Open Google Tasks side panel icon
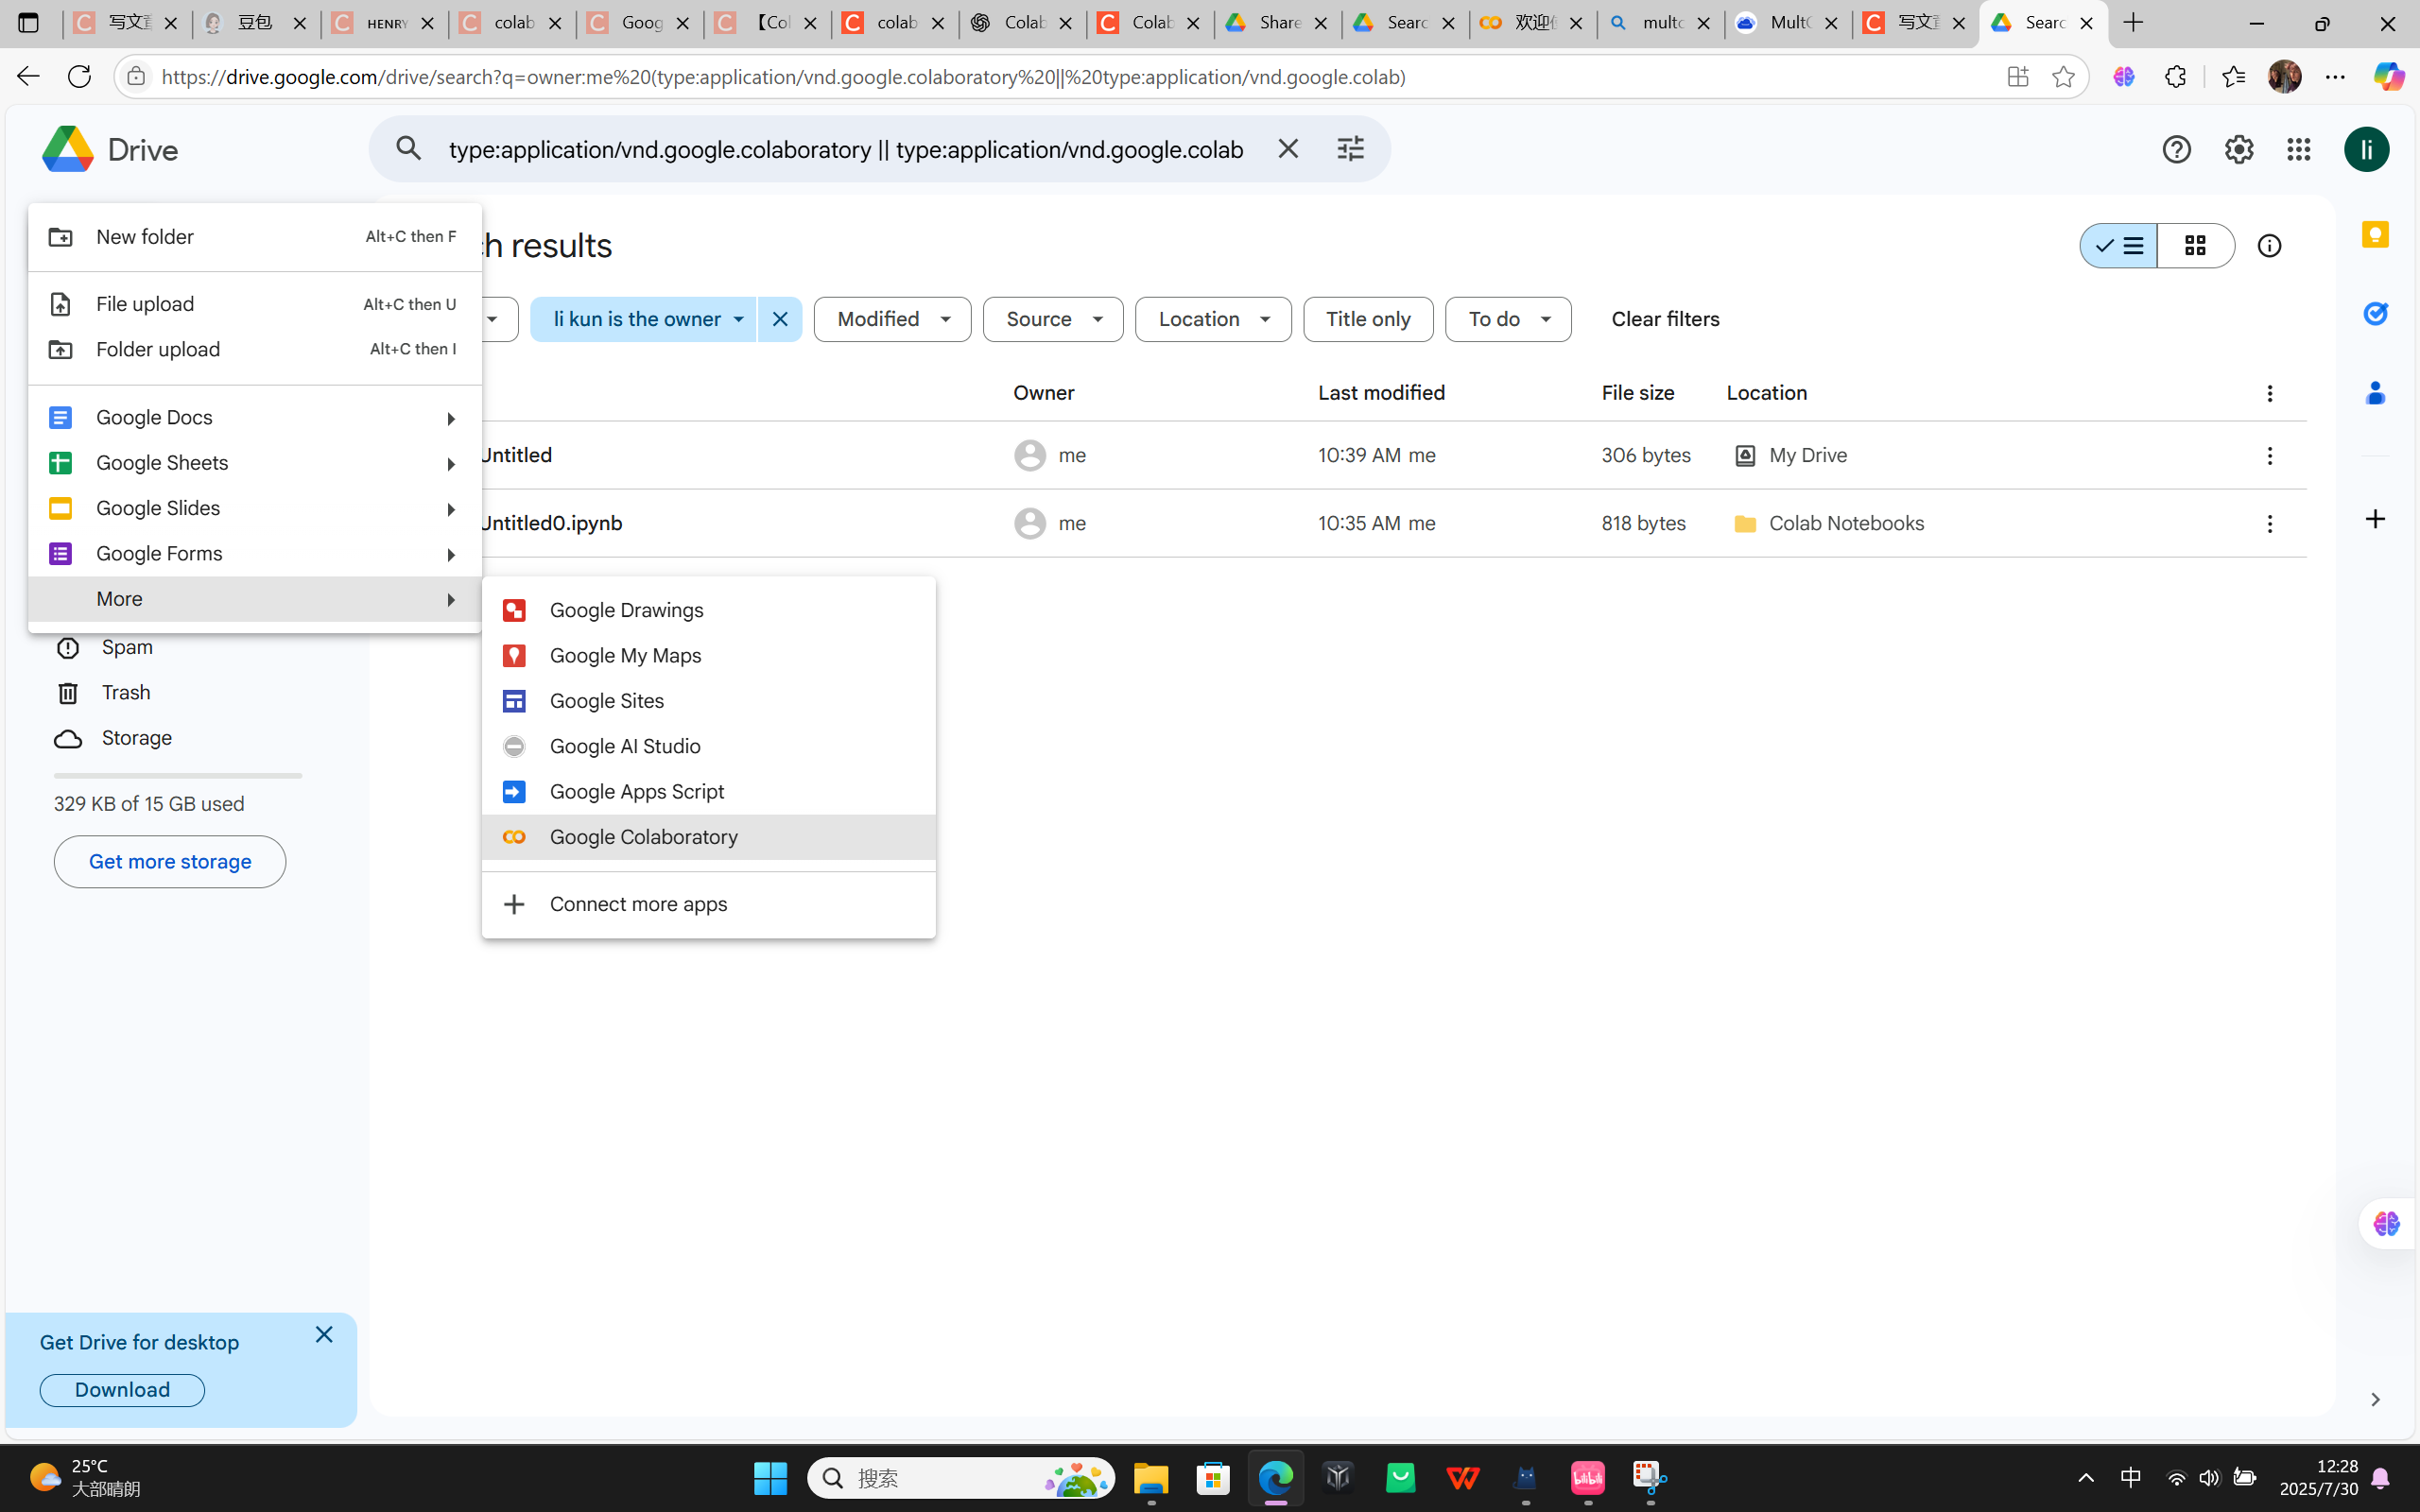2420x1512 pixels. [x=2375, y=314]
